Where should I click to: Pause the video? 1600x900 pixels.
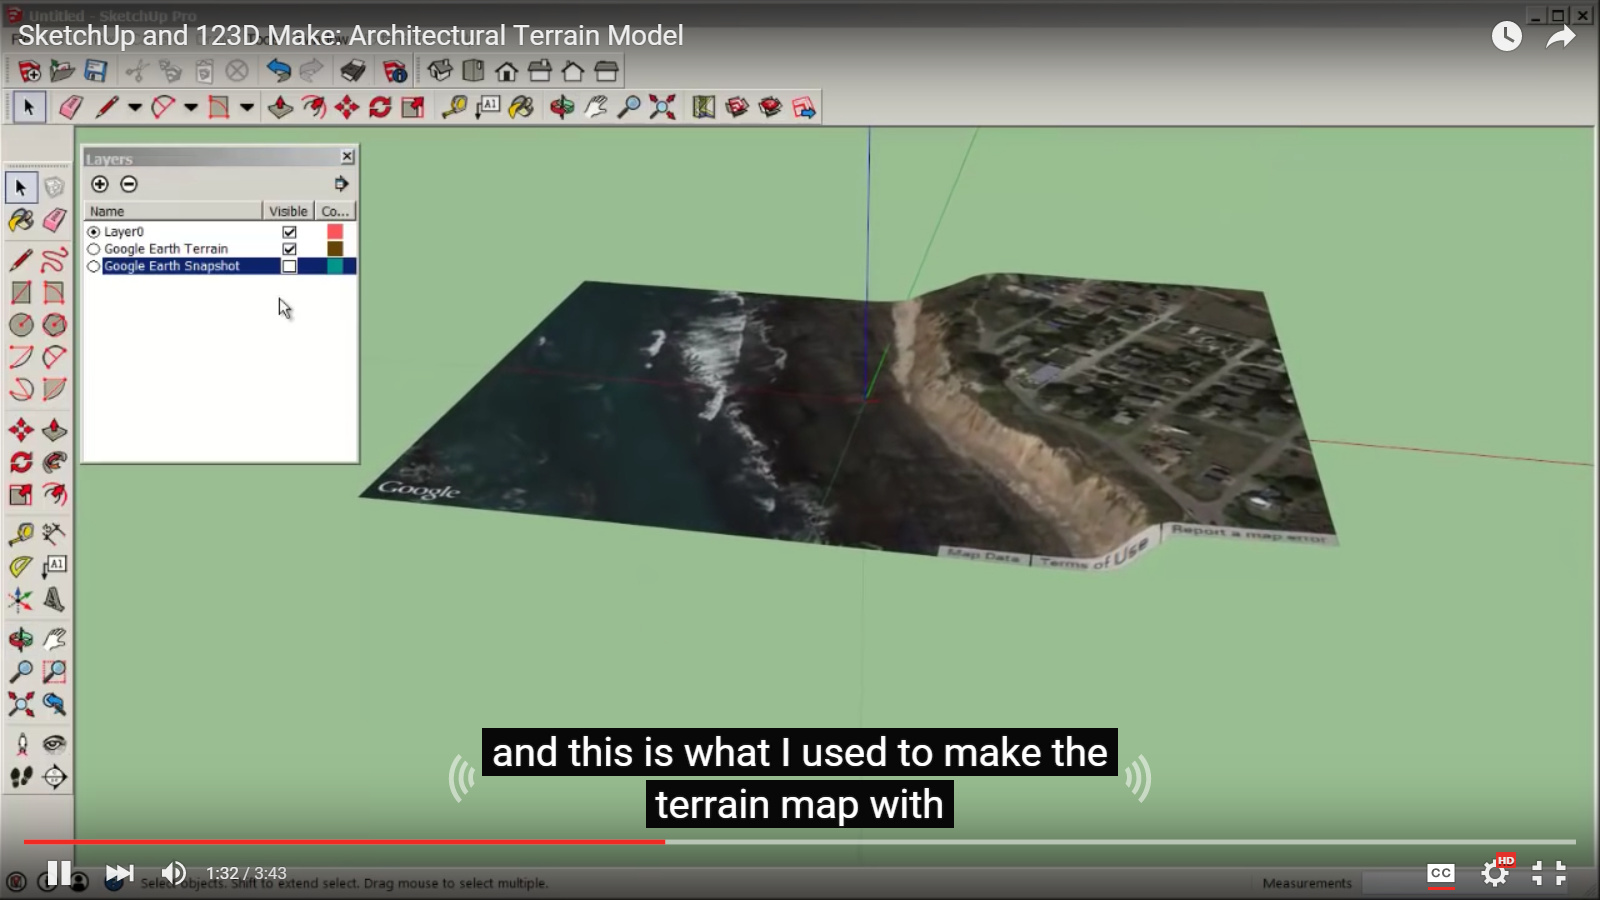click(x=59, y=873)
